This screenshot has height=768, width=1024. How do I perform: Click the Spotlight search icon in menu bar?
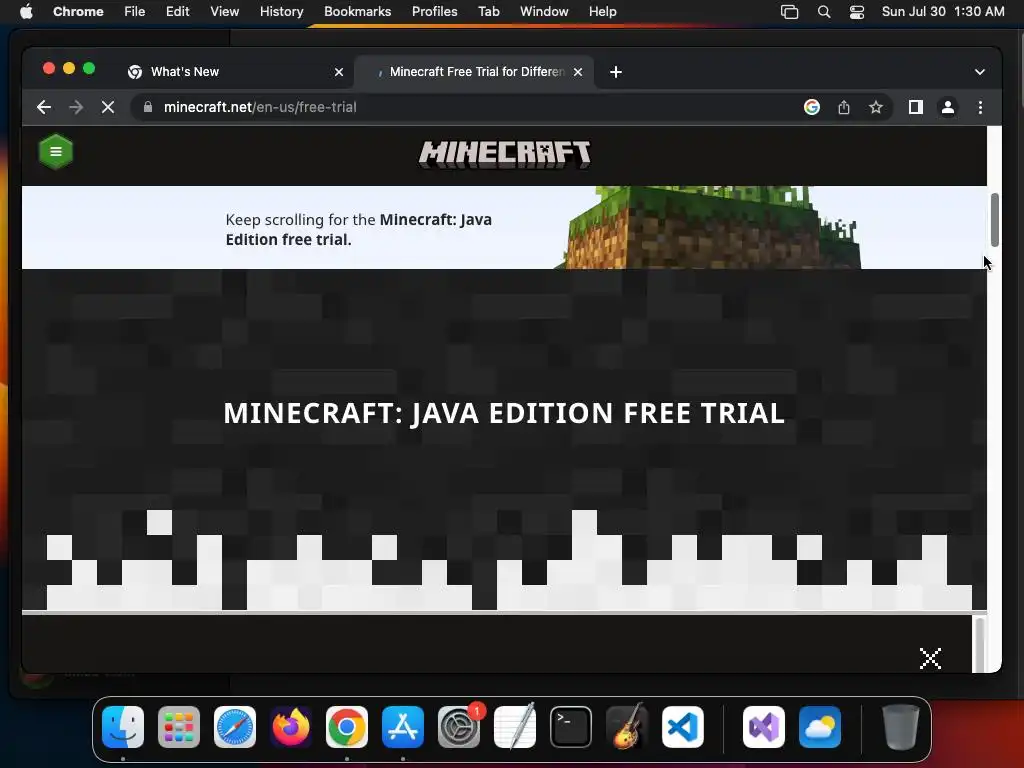[x=824, y=12]
